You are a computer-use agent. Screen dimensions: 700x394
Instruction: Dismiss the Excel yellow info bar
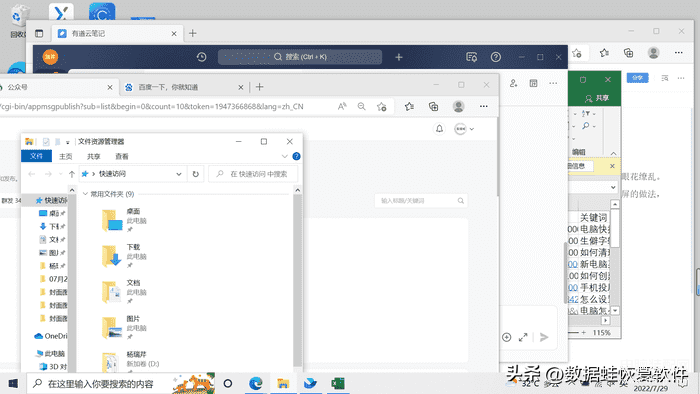pyautogui.click(x=612, y=166)
